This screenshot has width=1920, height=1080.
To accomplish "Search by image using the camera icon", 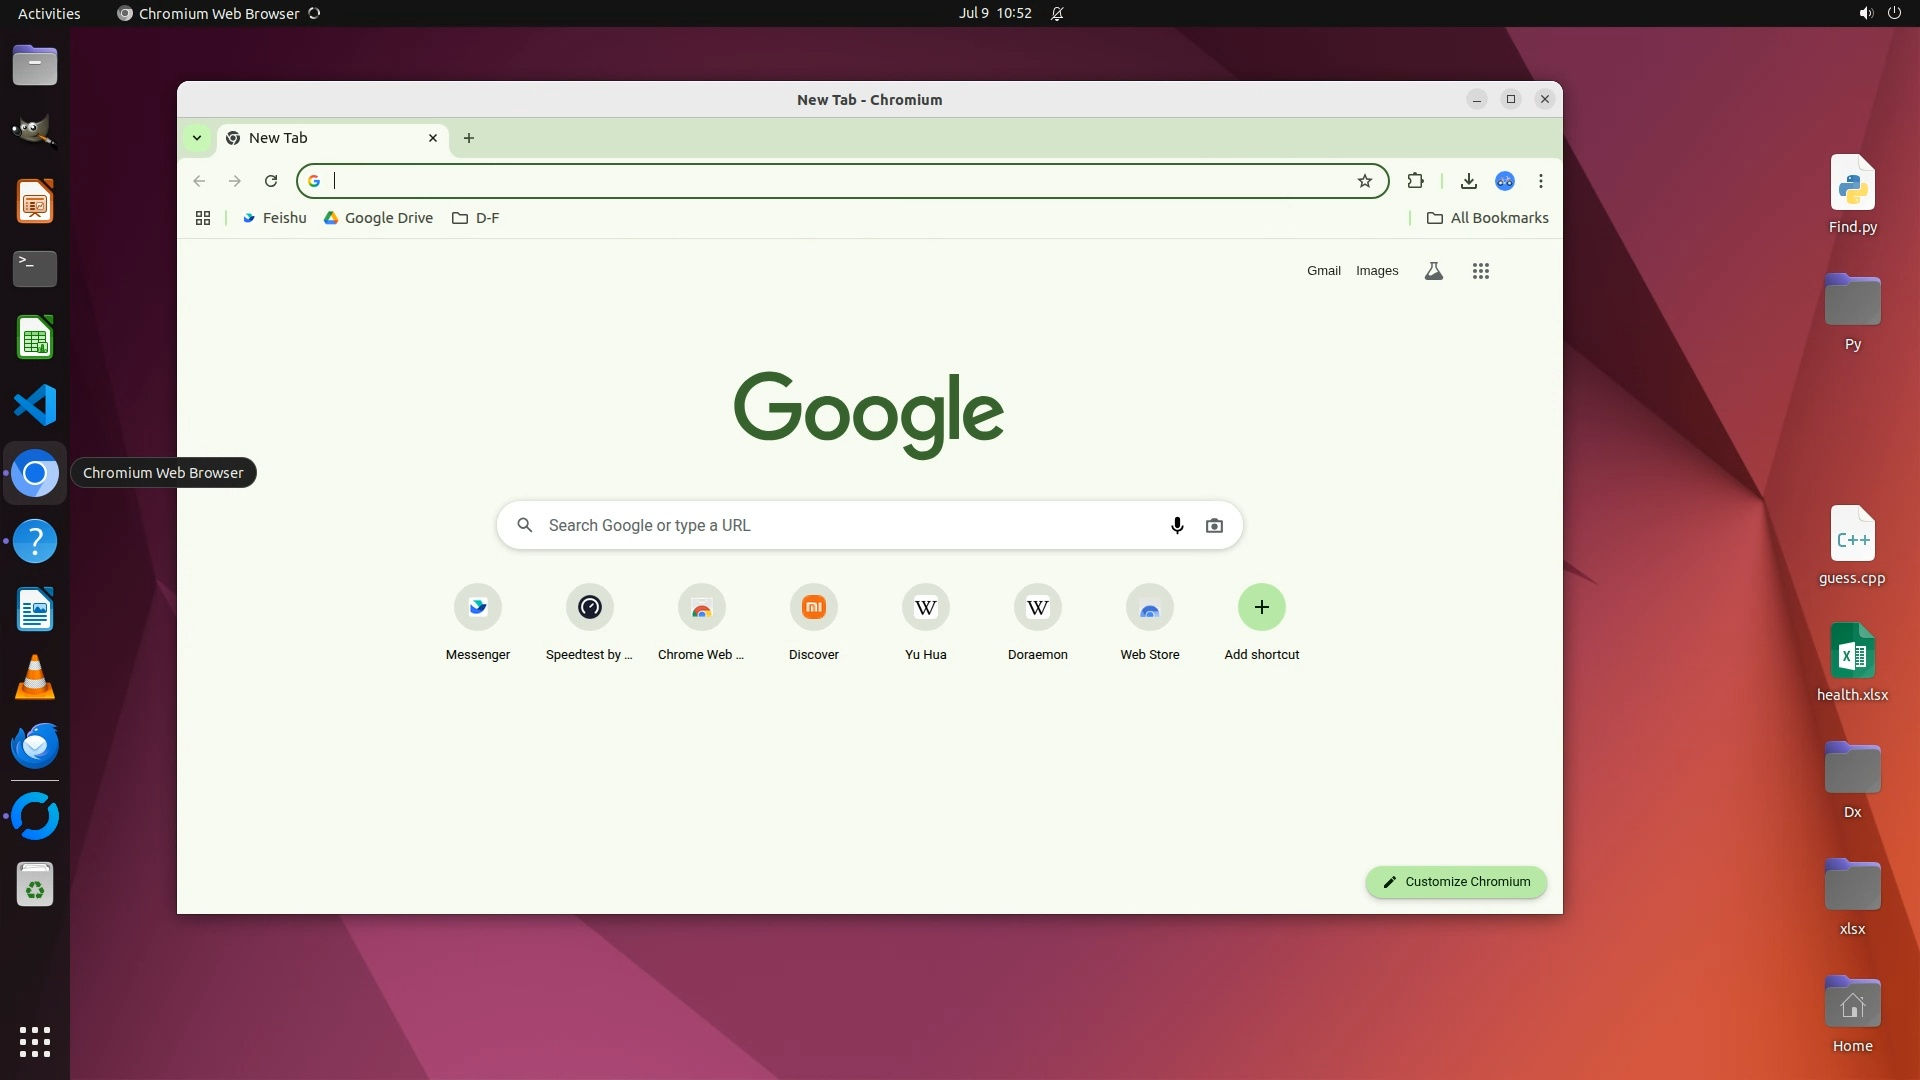I will [1214, 525].
